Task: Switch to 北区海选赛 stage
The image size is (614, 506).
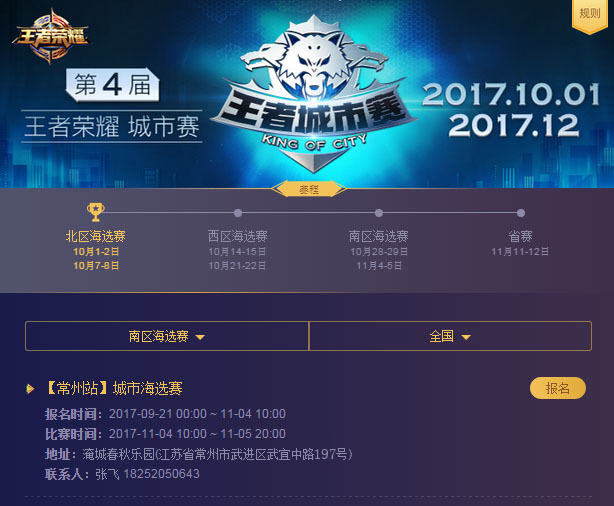Action: [96, 236]
